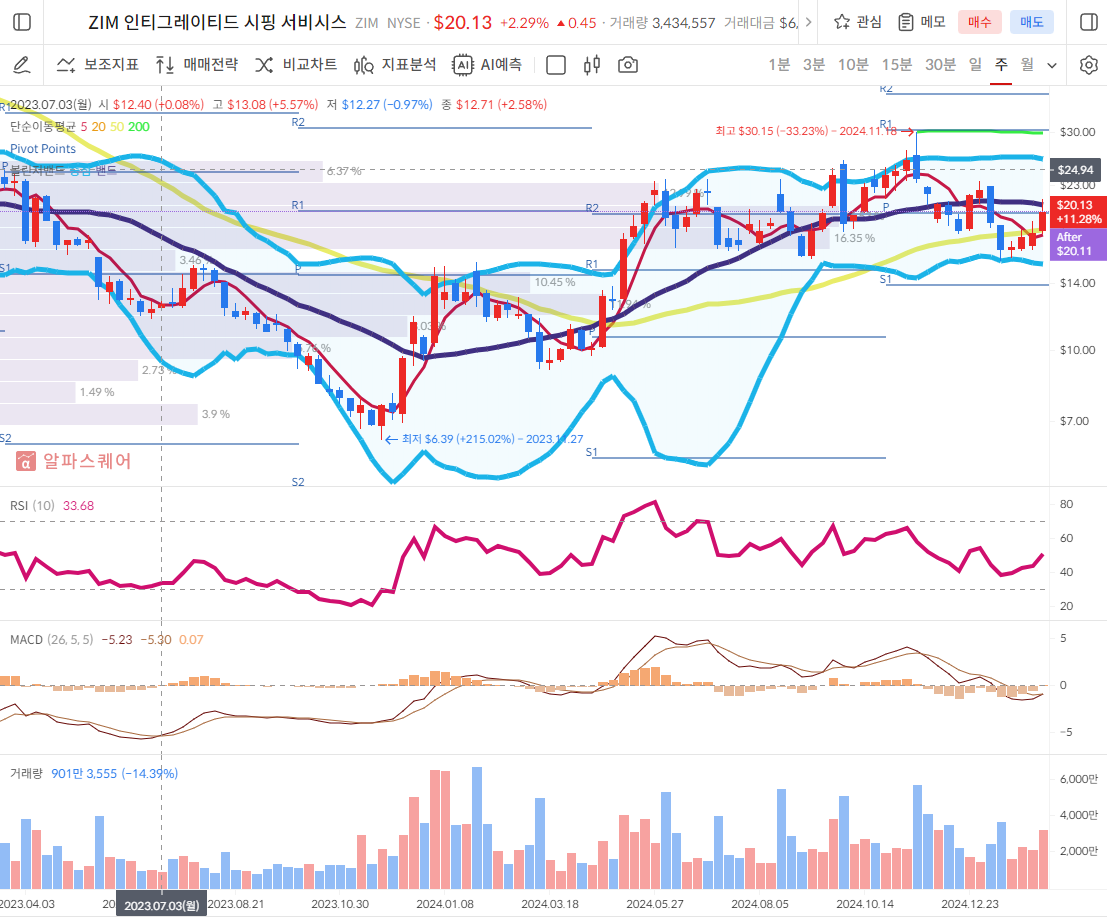Image resolution: width=1107 pixels, height=917 pixels.
Task: Click the $24.94 price axis tag
Action: (x=1075, y=170)
